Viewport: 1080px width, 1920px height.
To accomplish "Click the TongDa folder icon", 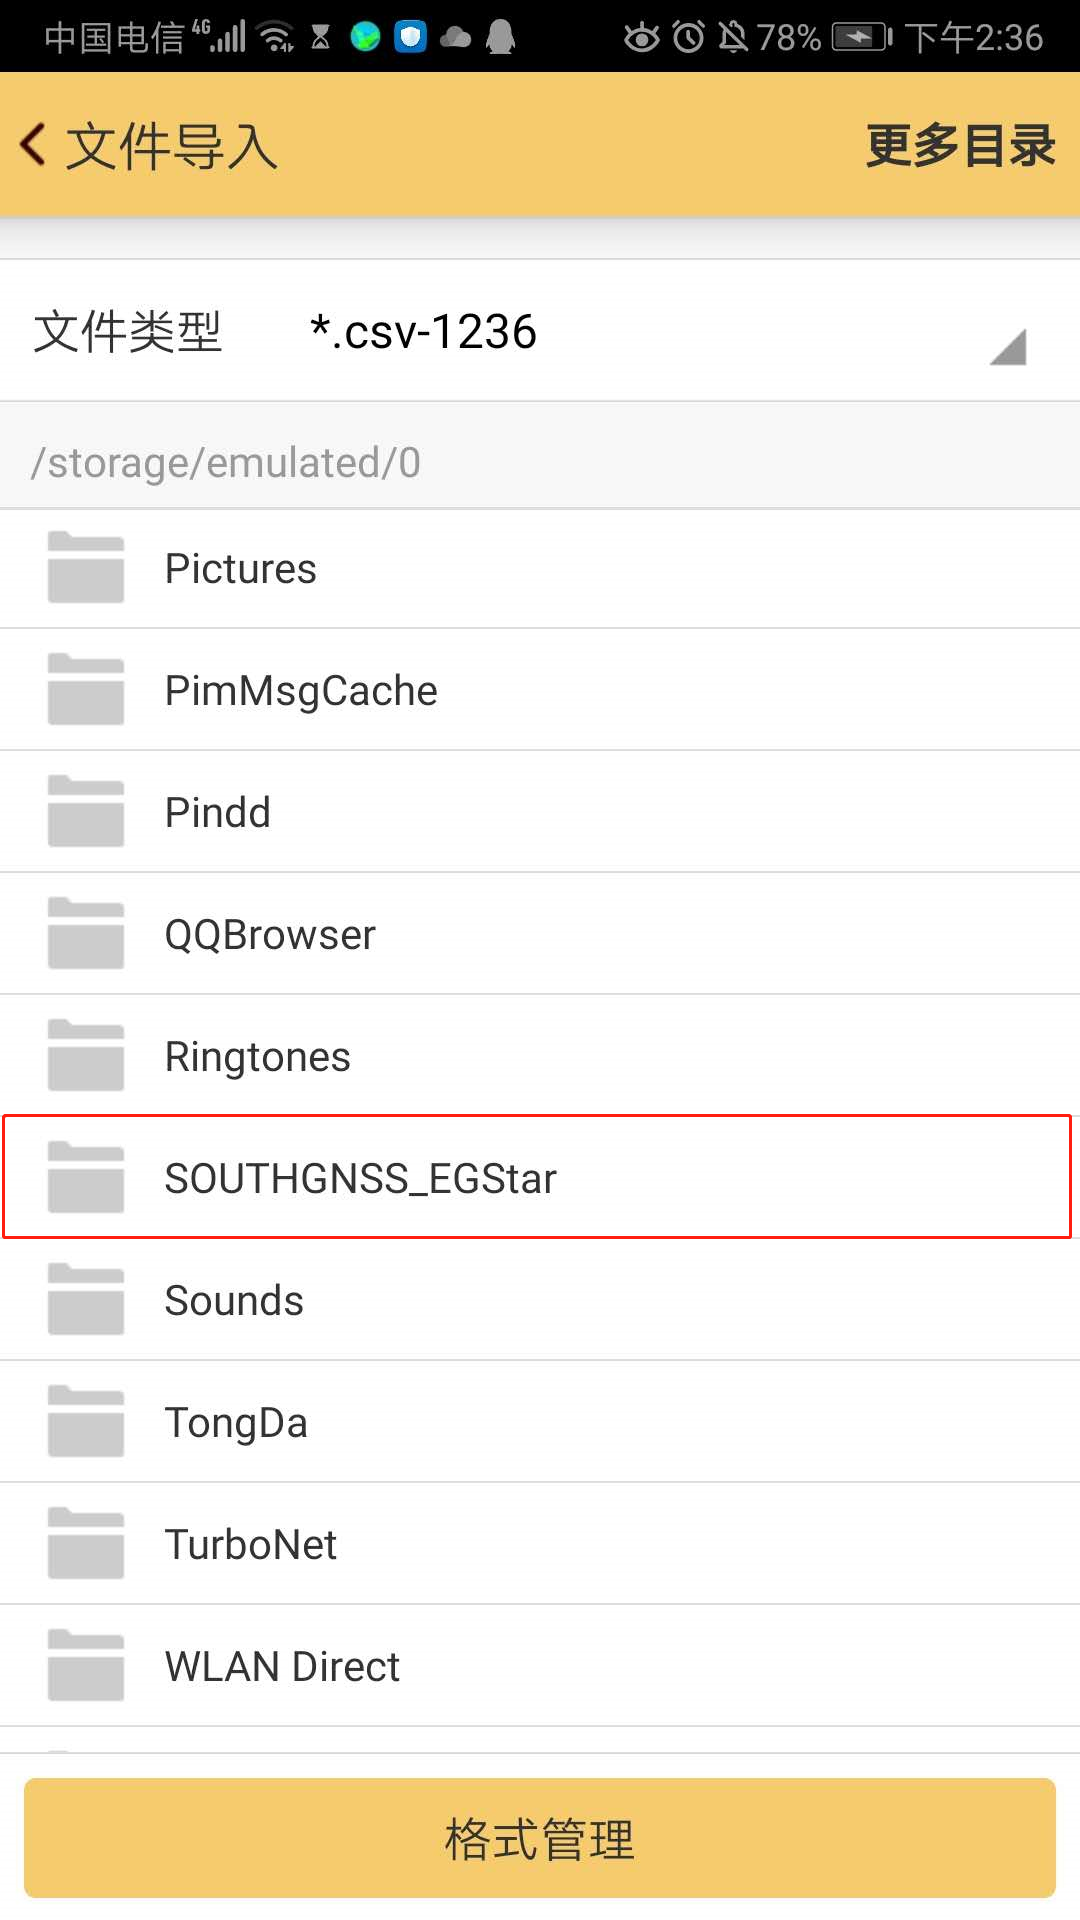I will pos(86,1422).
